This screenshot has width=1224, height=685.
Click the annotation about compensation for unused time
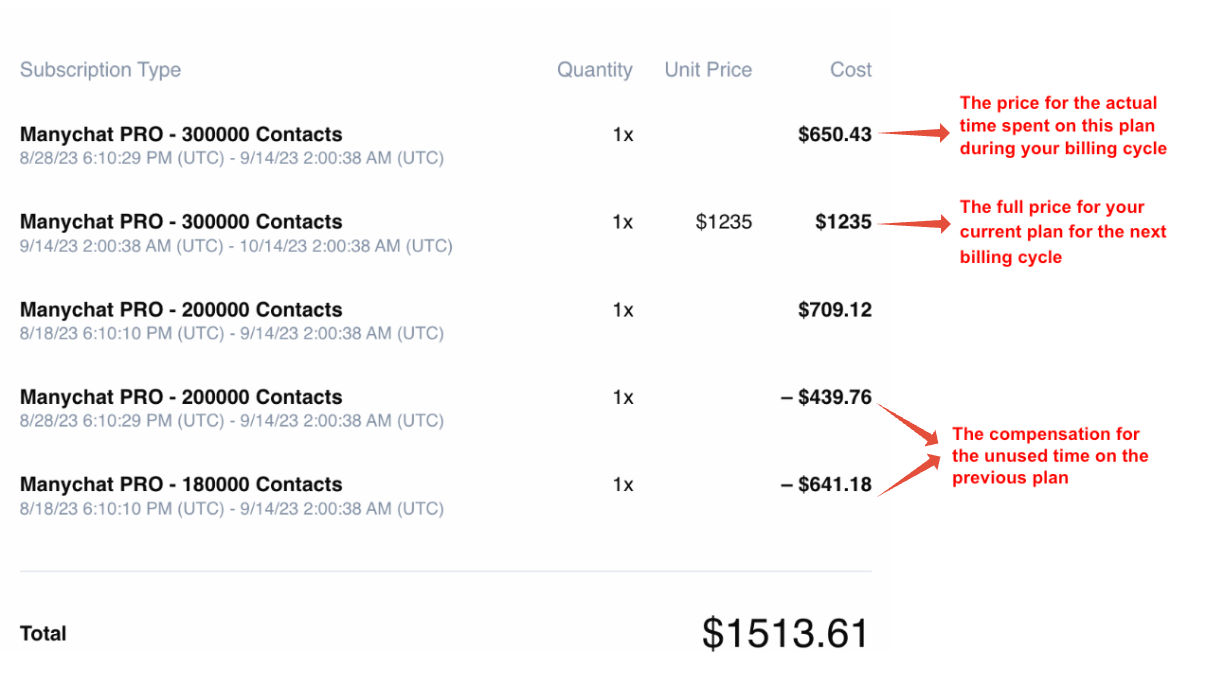1048,456
